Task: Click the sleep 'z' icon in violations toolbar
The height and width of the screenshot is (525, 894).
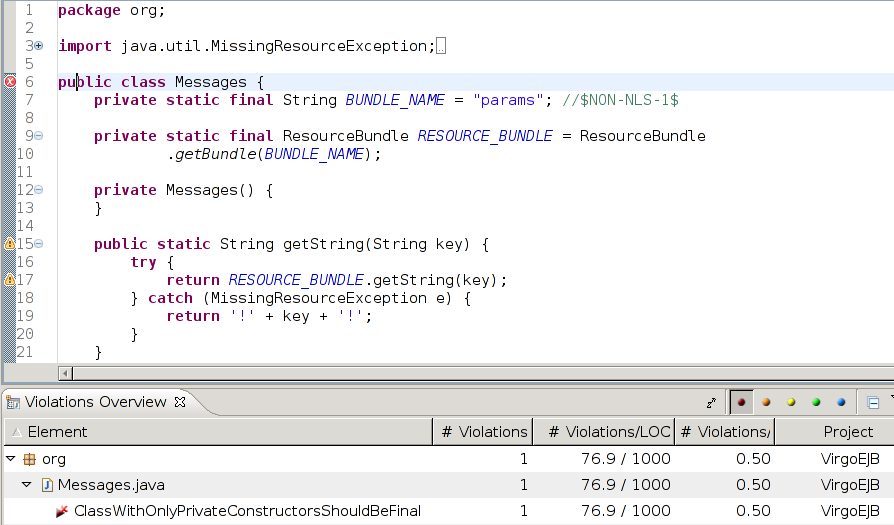Action: coord(711,403)
